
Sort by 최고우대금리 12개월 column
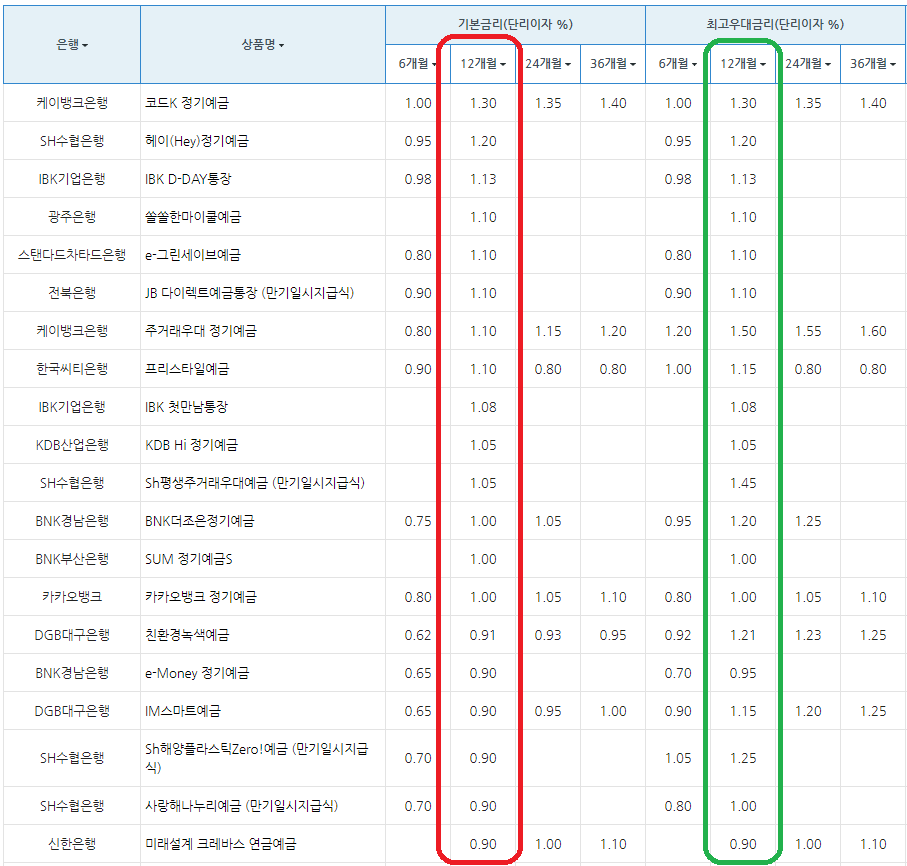[743, 64]
